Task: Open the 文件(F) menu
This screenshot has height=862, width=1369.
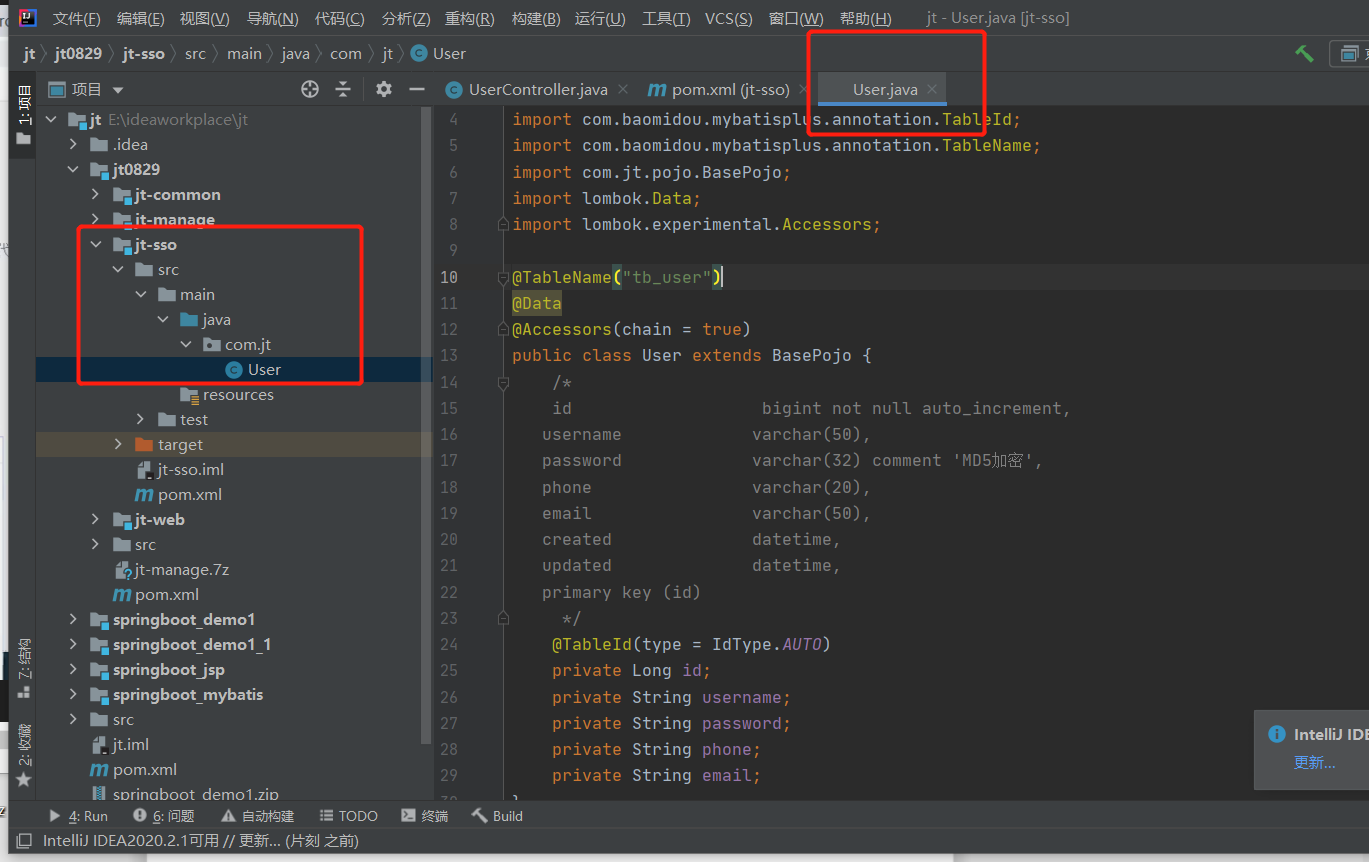Action: pos(76,19)
